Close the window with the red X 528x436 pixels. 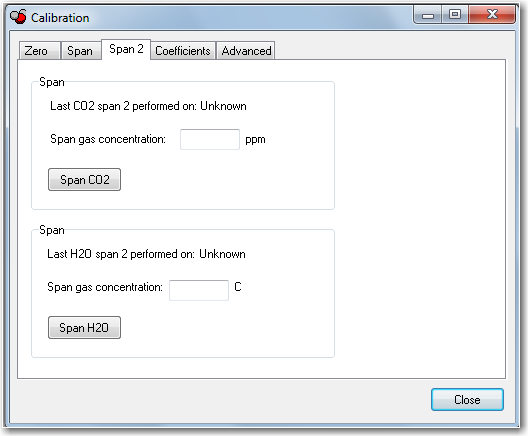point(492,14)
